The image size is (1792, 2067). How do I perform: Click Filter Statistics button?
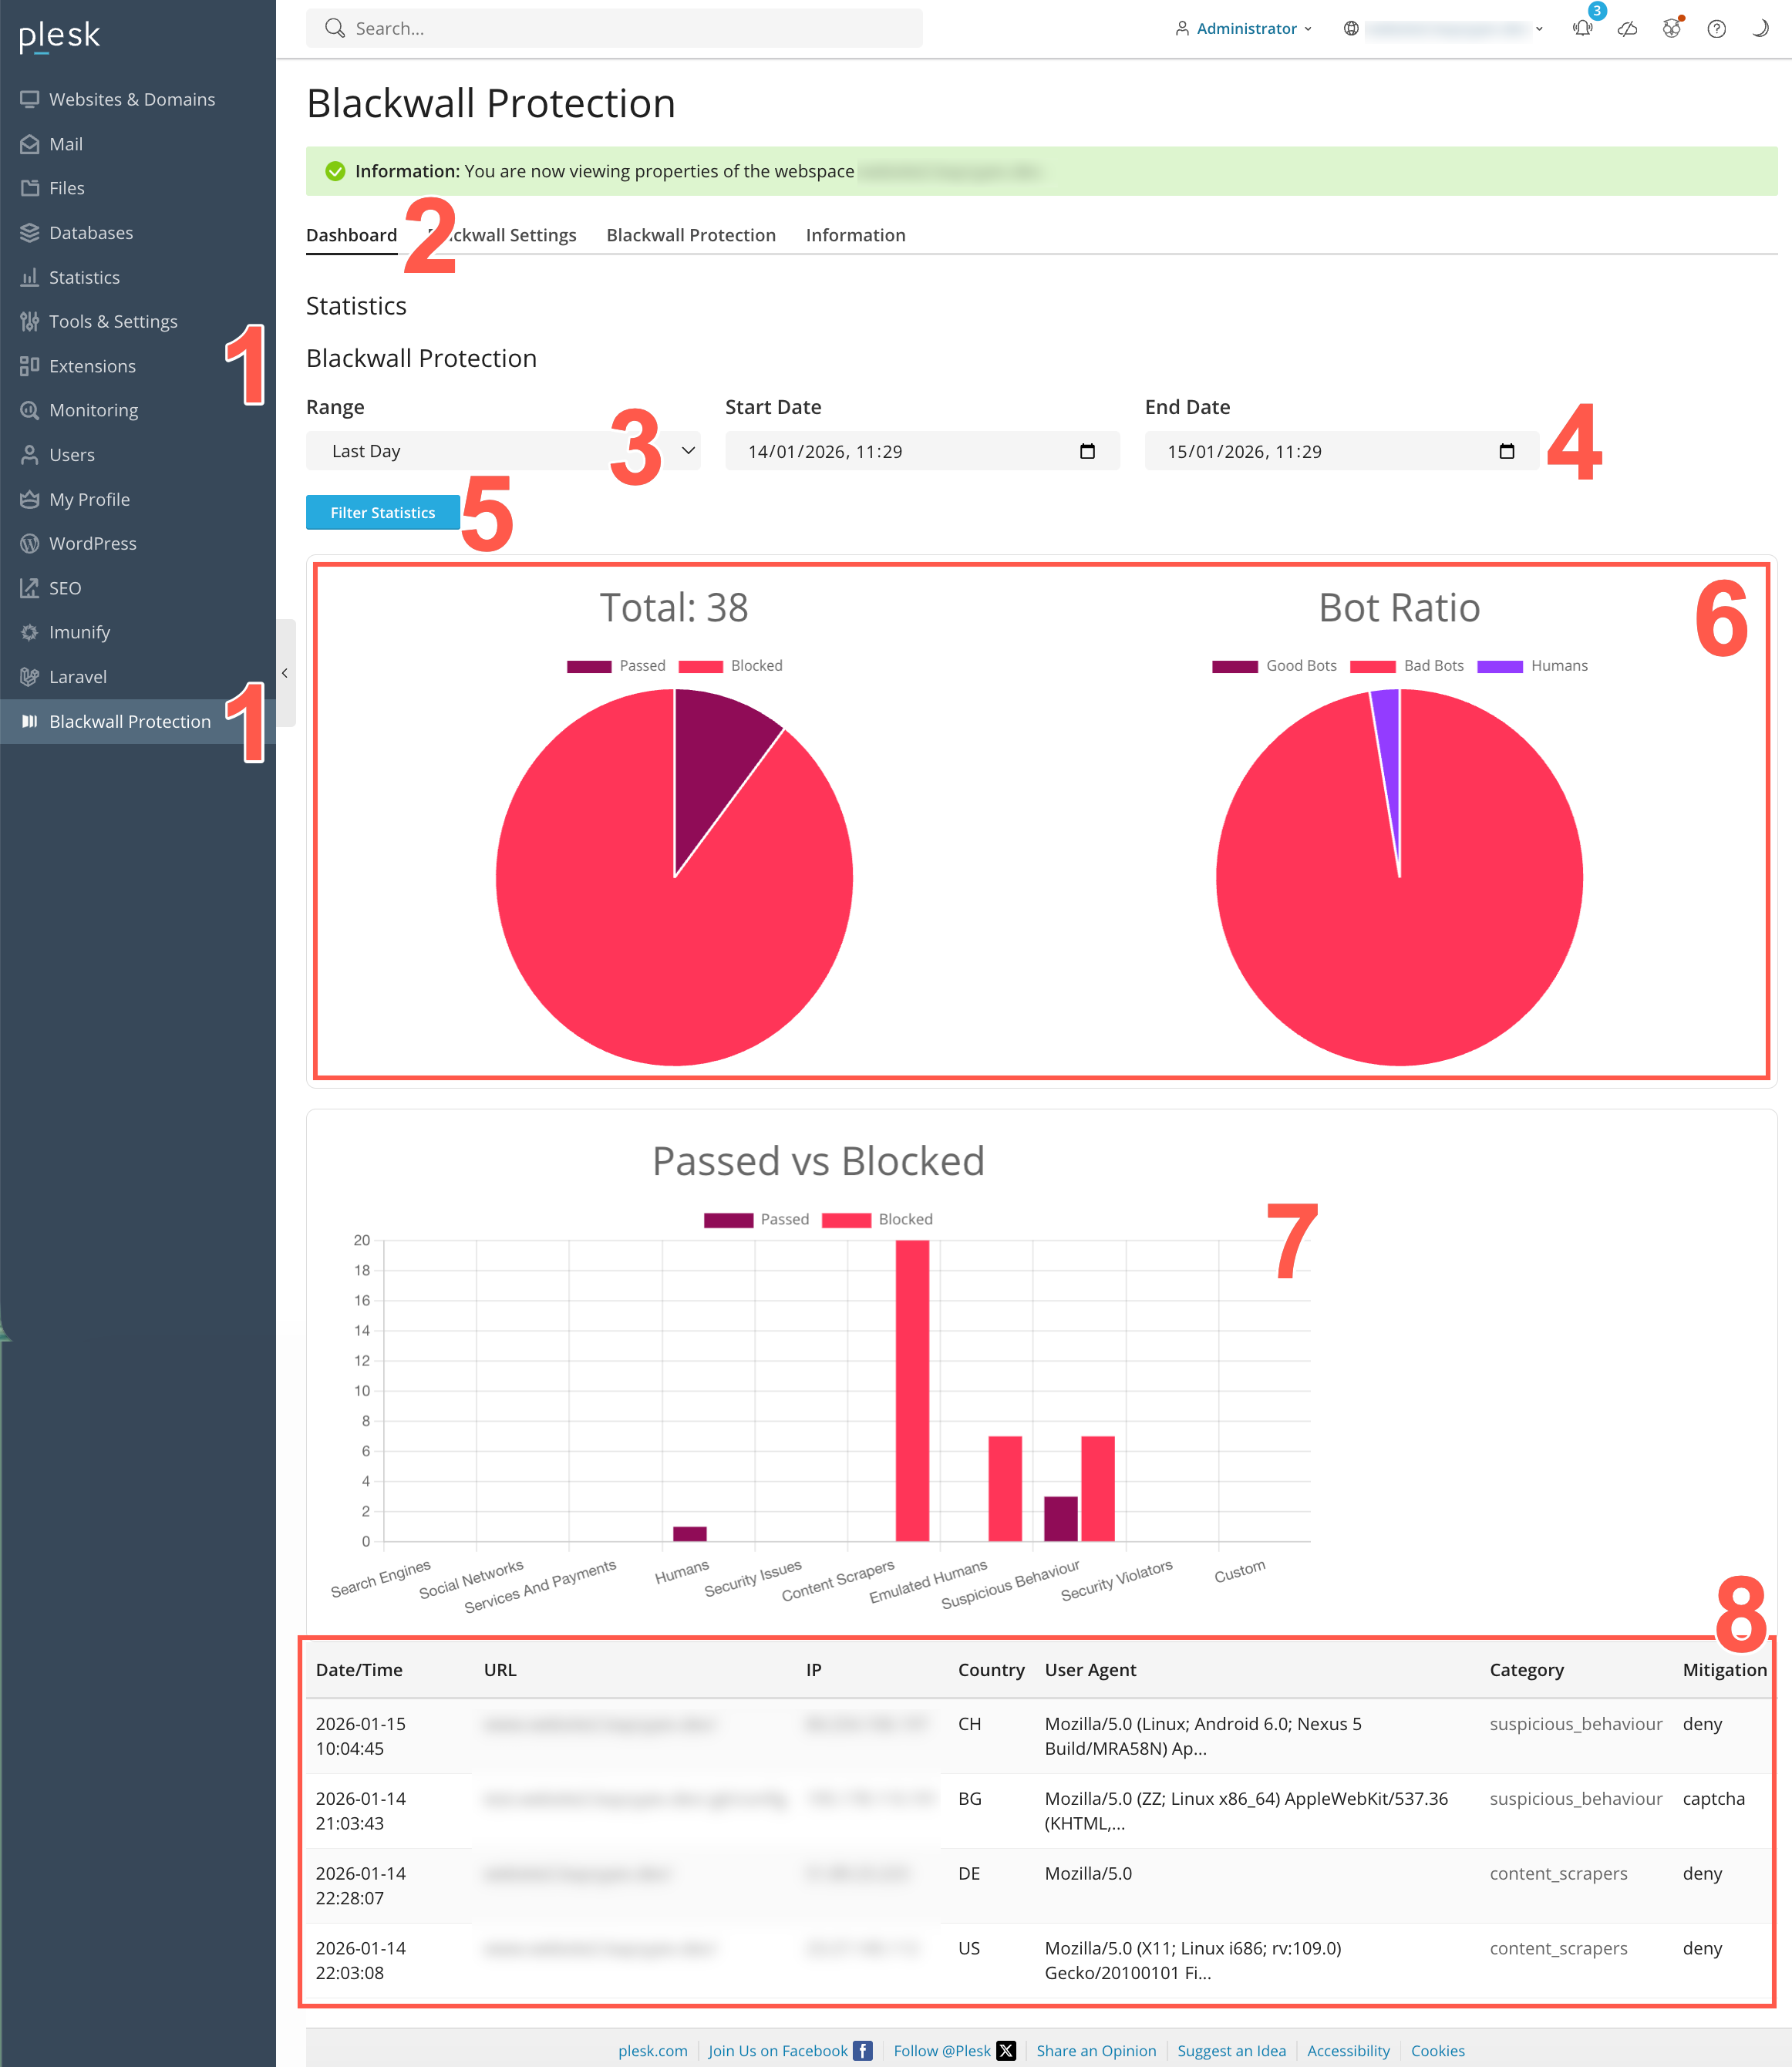tap(382, 512)
